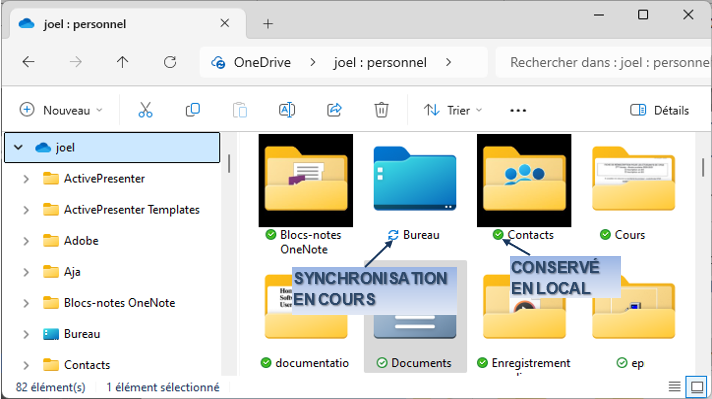Expand the ActivePresenter Templates tree folder
Viewport: 712px width, 399px height.
26,210
